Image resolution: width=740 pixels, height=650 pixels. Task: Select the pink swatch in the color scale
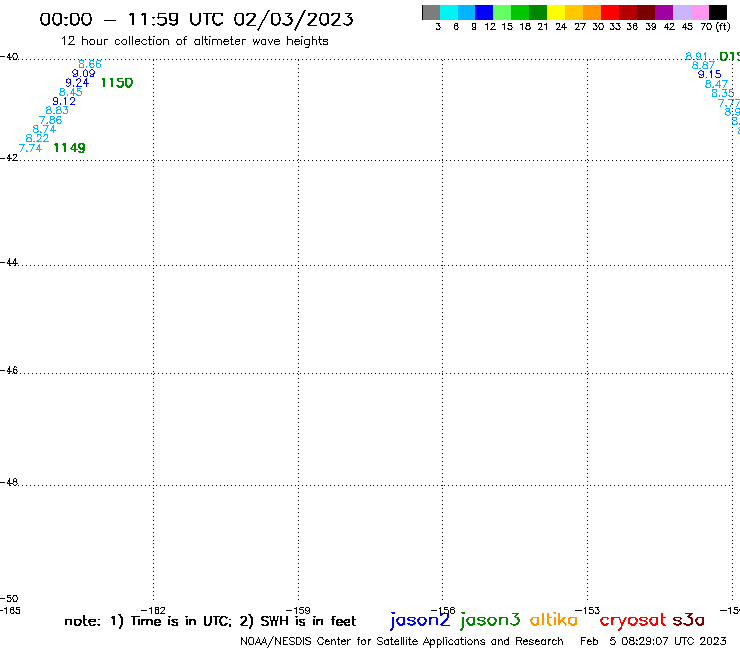pos(700,12)
